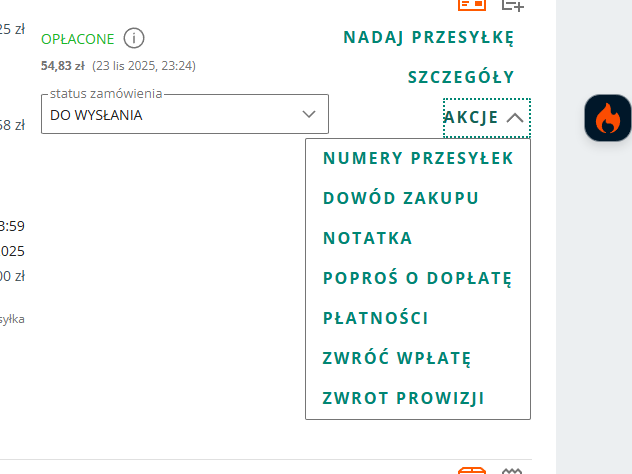
Task: Select NUMERY PRZESYŁEK from the menu
Action: click(x=418, y=158)
